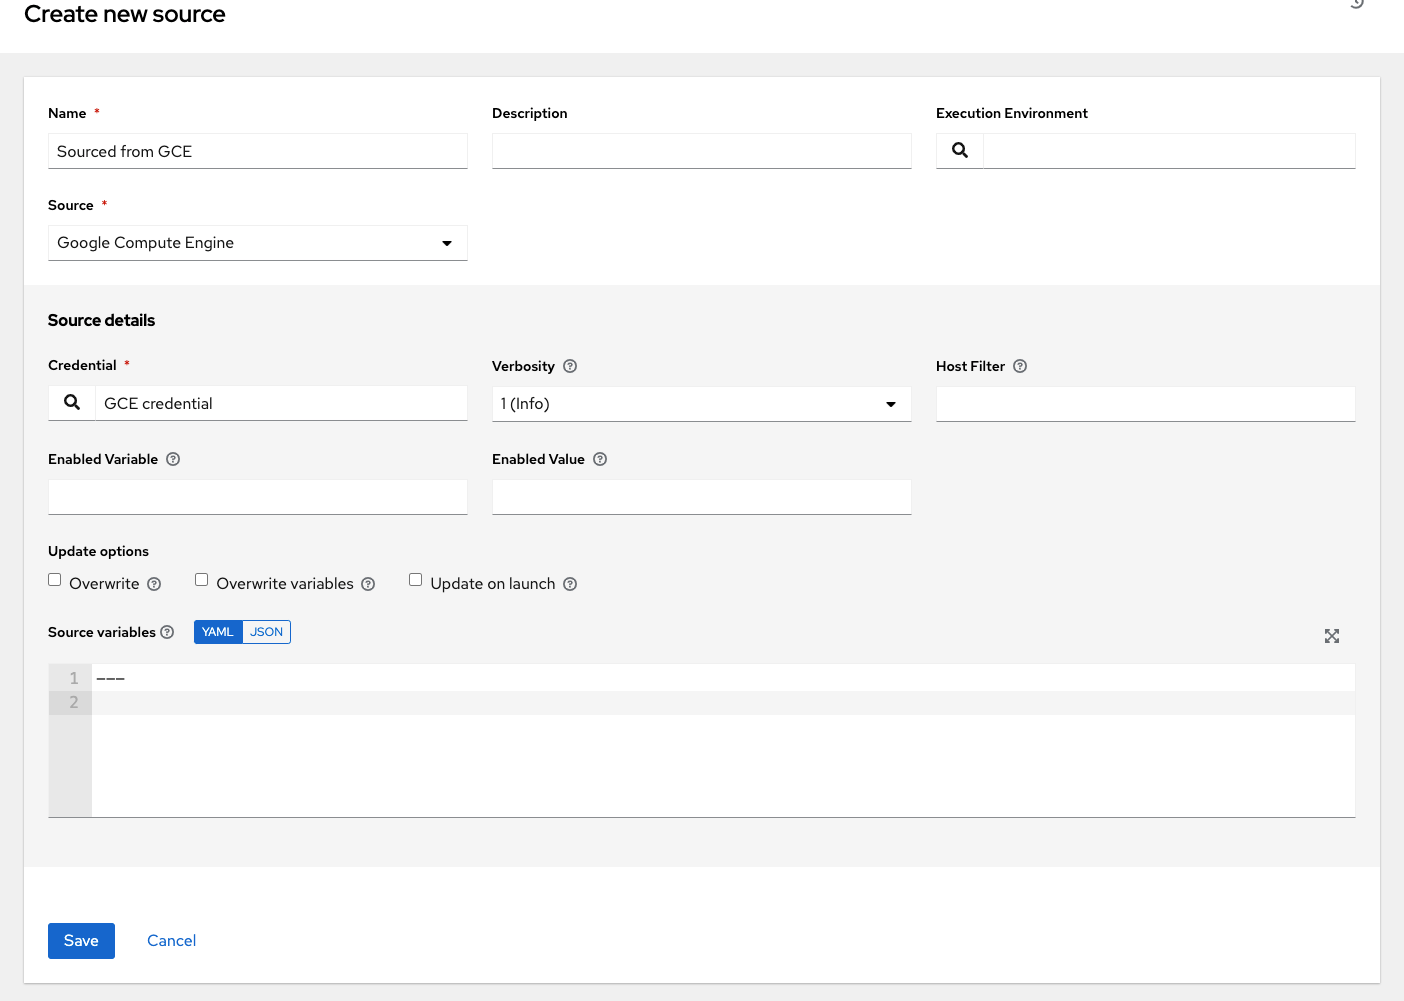
Task: Click the Overwrite variables help icon
Action: click(368, 583)
